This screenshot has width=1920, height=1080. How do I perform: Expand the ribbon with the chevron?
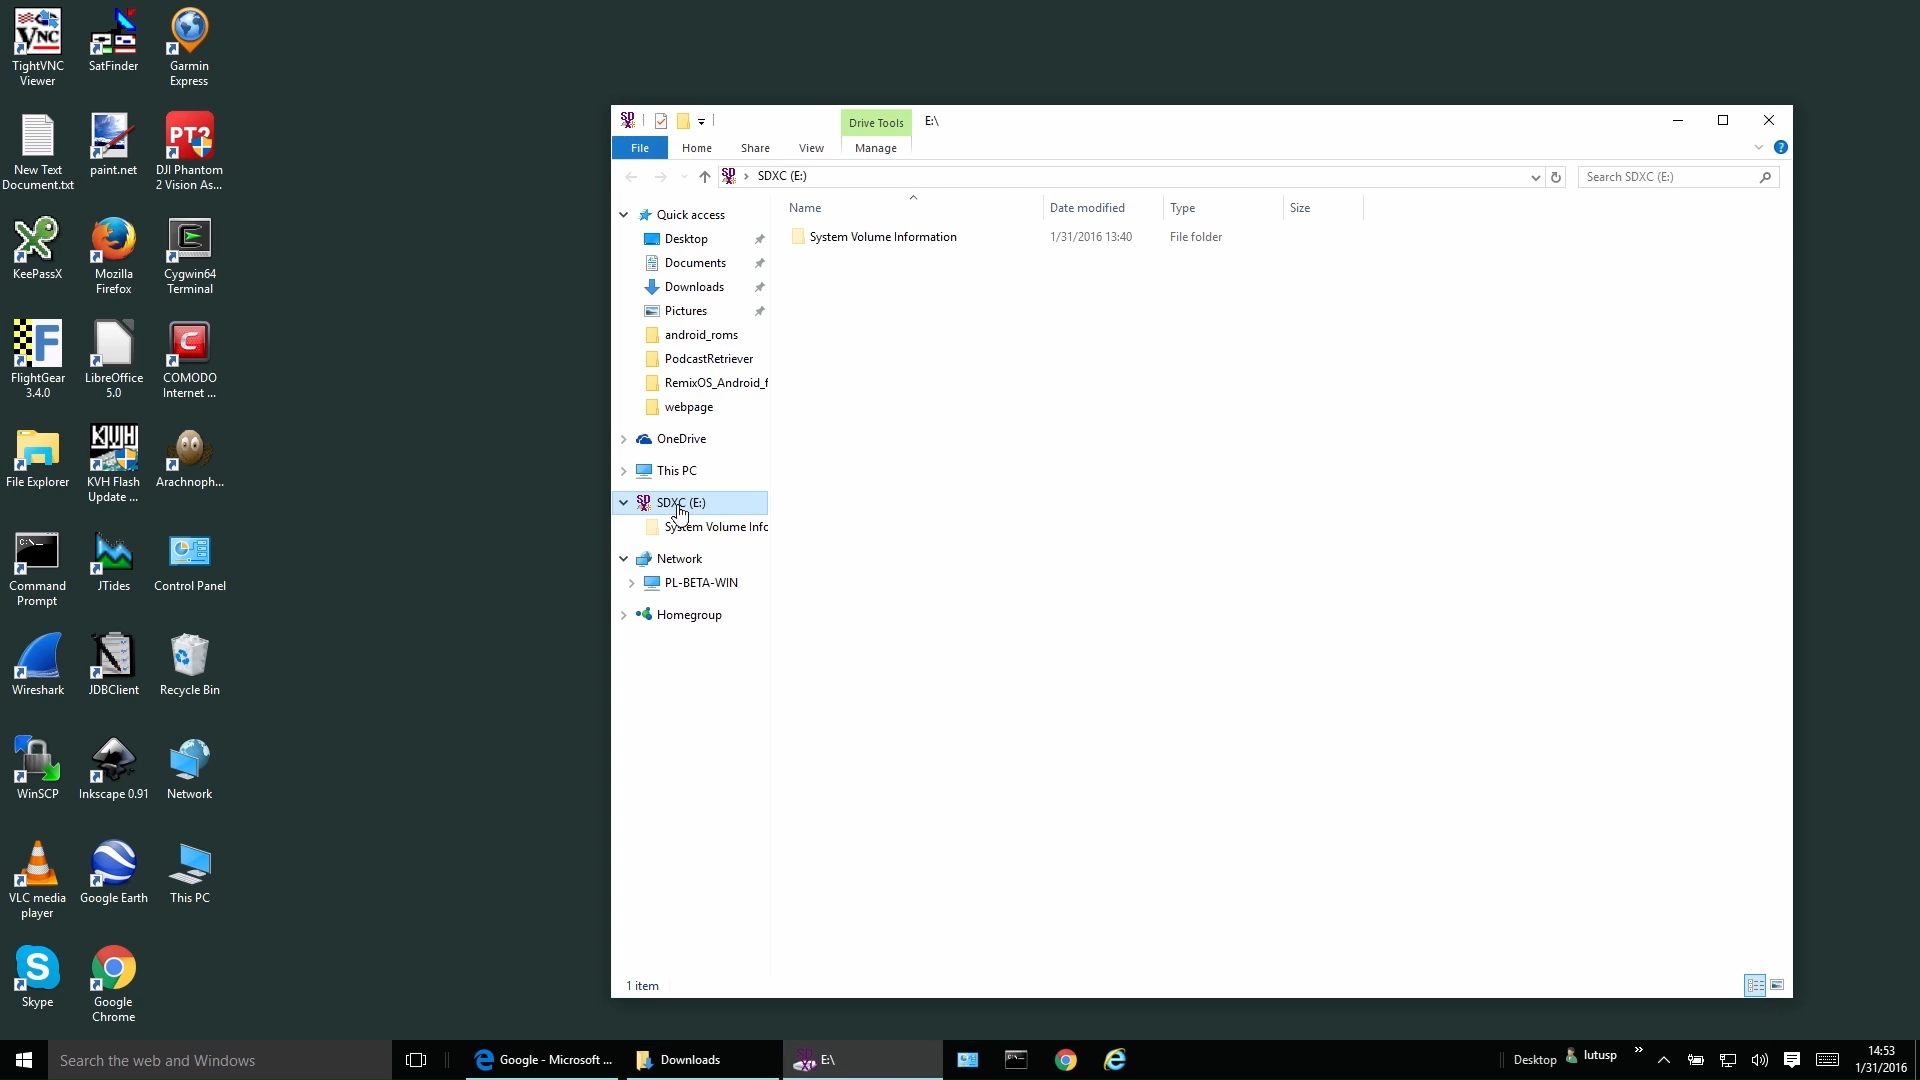(x=1759, y=147)
